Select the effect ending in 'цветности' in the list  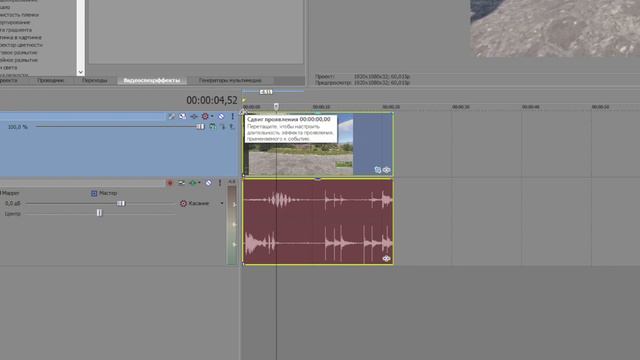[21, 45]
